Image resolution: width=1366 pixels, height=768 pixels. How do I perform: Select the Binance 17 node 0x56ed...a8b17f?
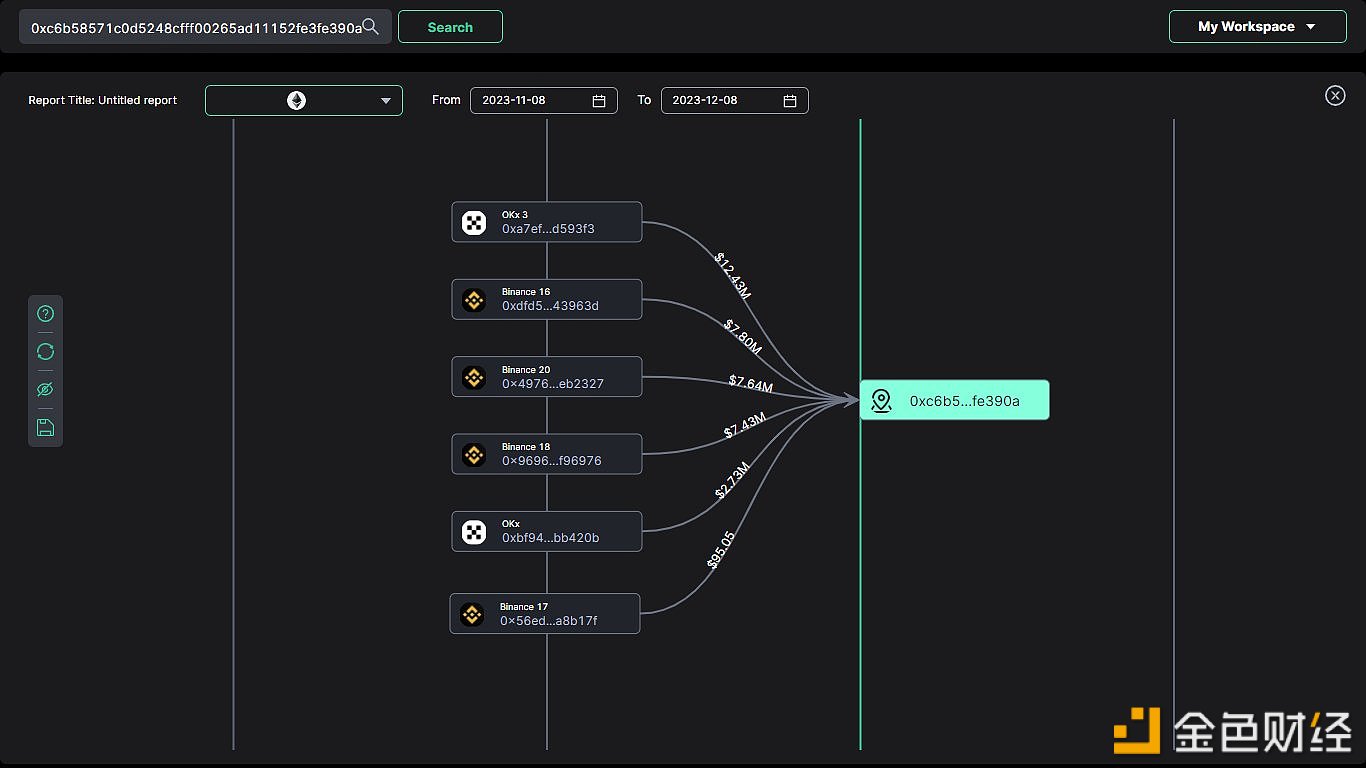point(545,614)
